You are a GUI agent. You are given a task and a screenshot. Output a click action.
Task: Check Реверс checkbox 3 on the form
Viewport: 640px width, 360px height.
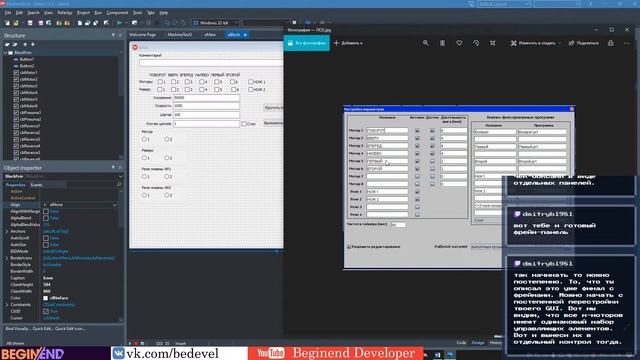(x=187, y=89)
